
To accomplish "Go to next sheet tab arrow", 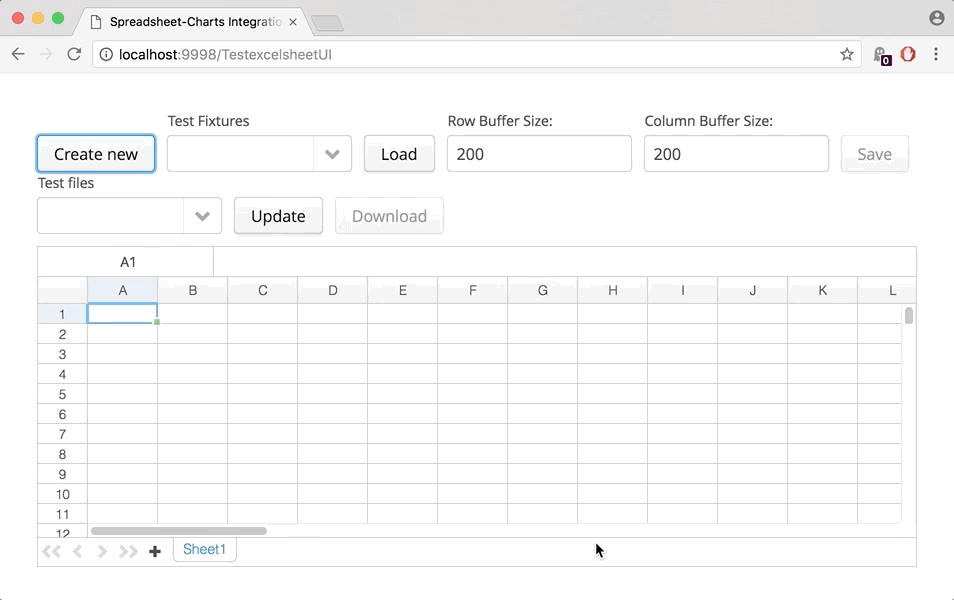I will point(102,551).
